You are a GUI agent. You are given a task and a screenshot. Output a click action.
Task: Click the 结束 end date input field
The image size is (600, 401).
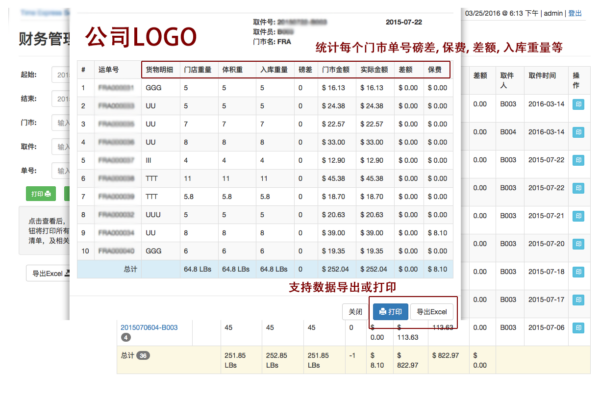(x=60, y=99)
